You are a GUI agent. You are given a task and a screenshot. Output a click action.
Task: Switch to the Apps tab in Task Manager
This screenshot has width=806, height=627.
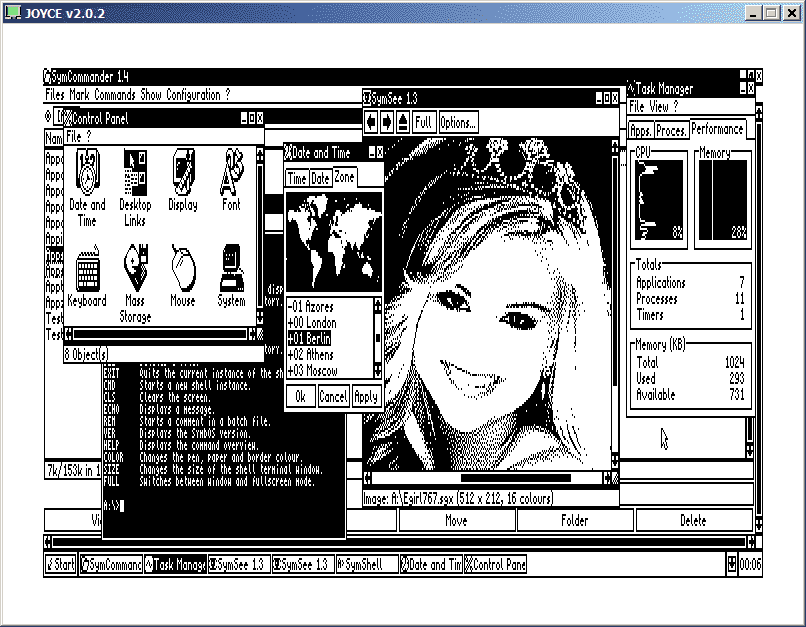point(640,130)
